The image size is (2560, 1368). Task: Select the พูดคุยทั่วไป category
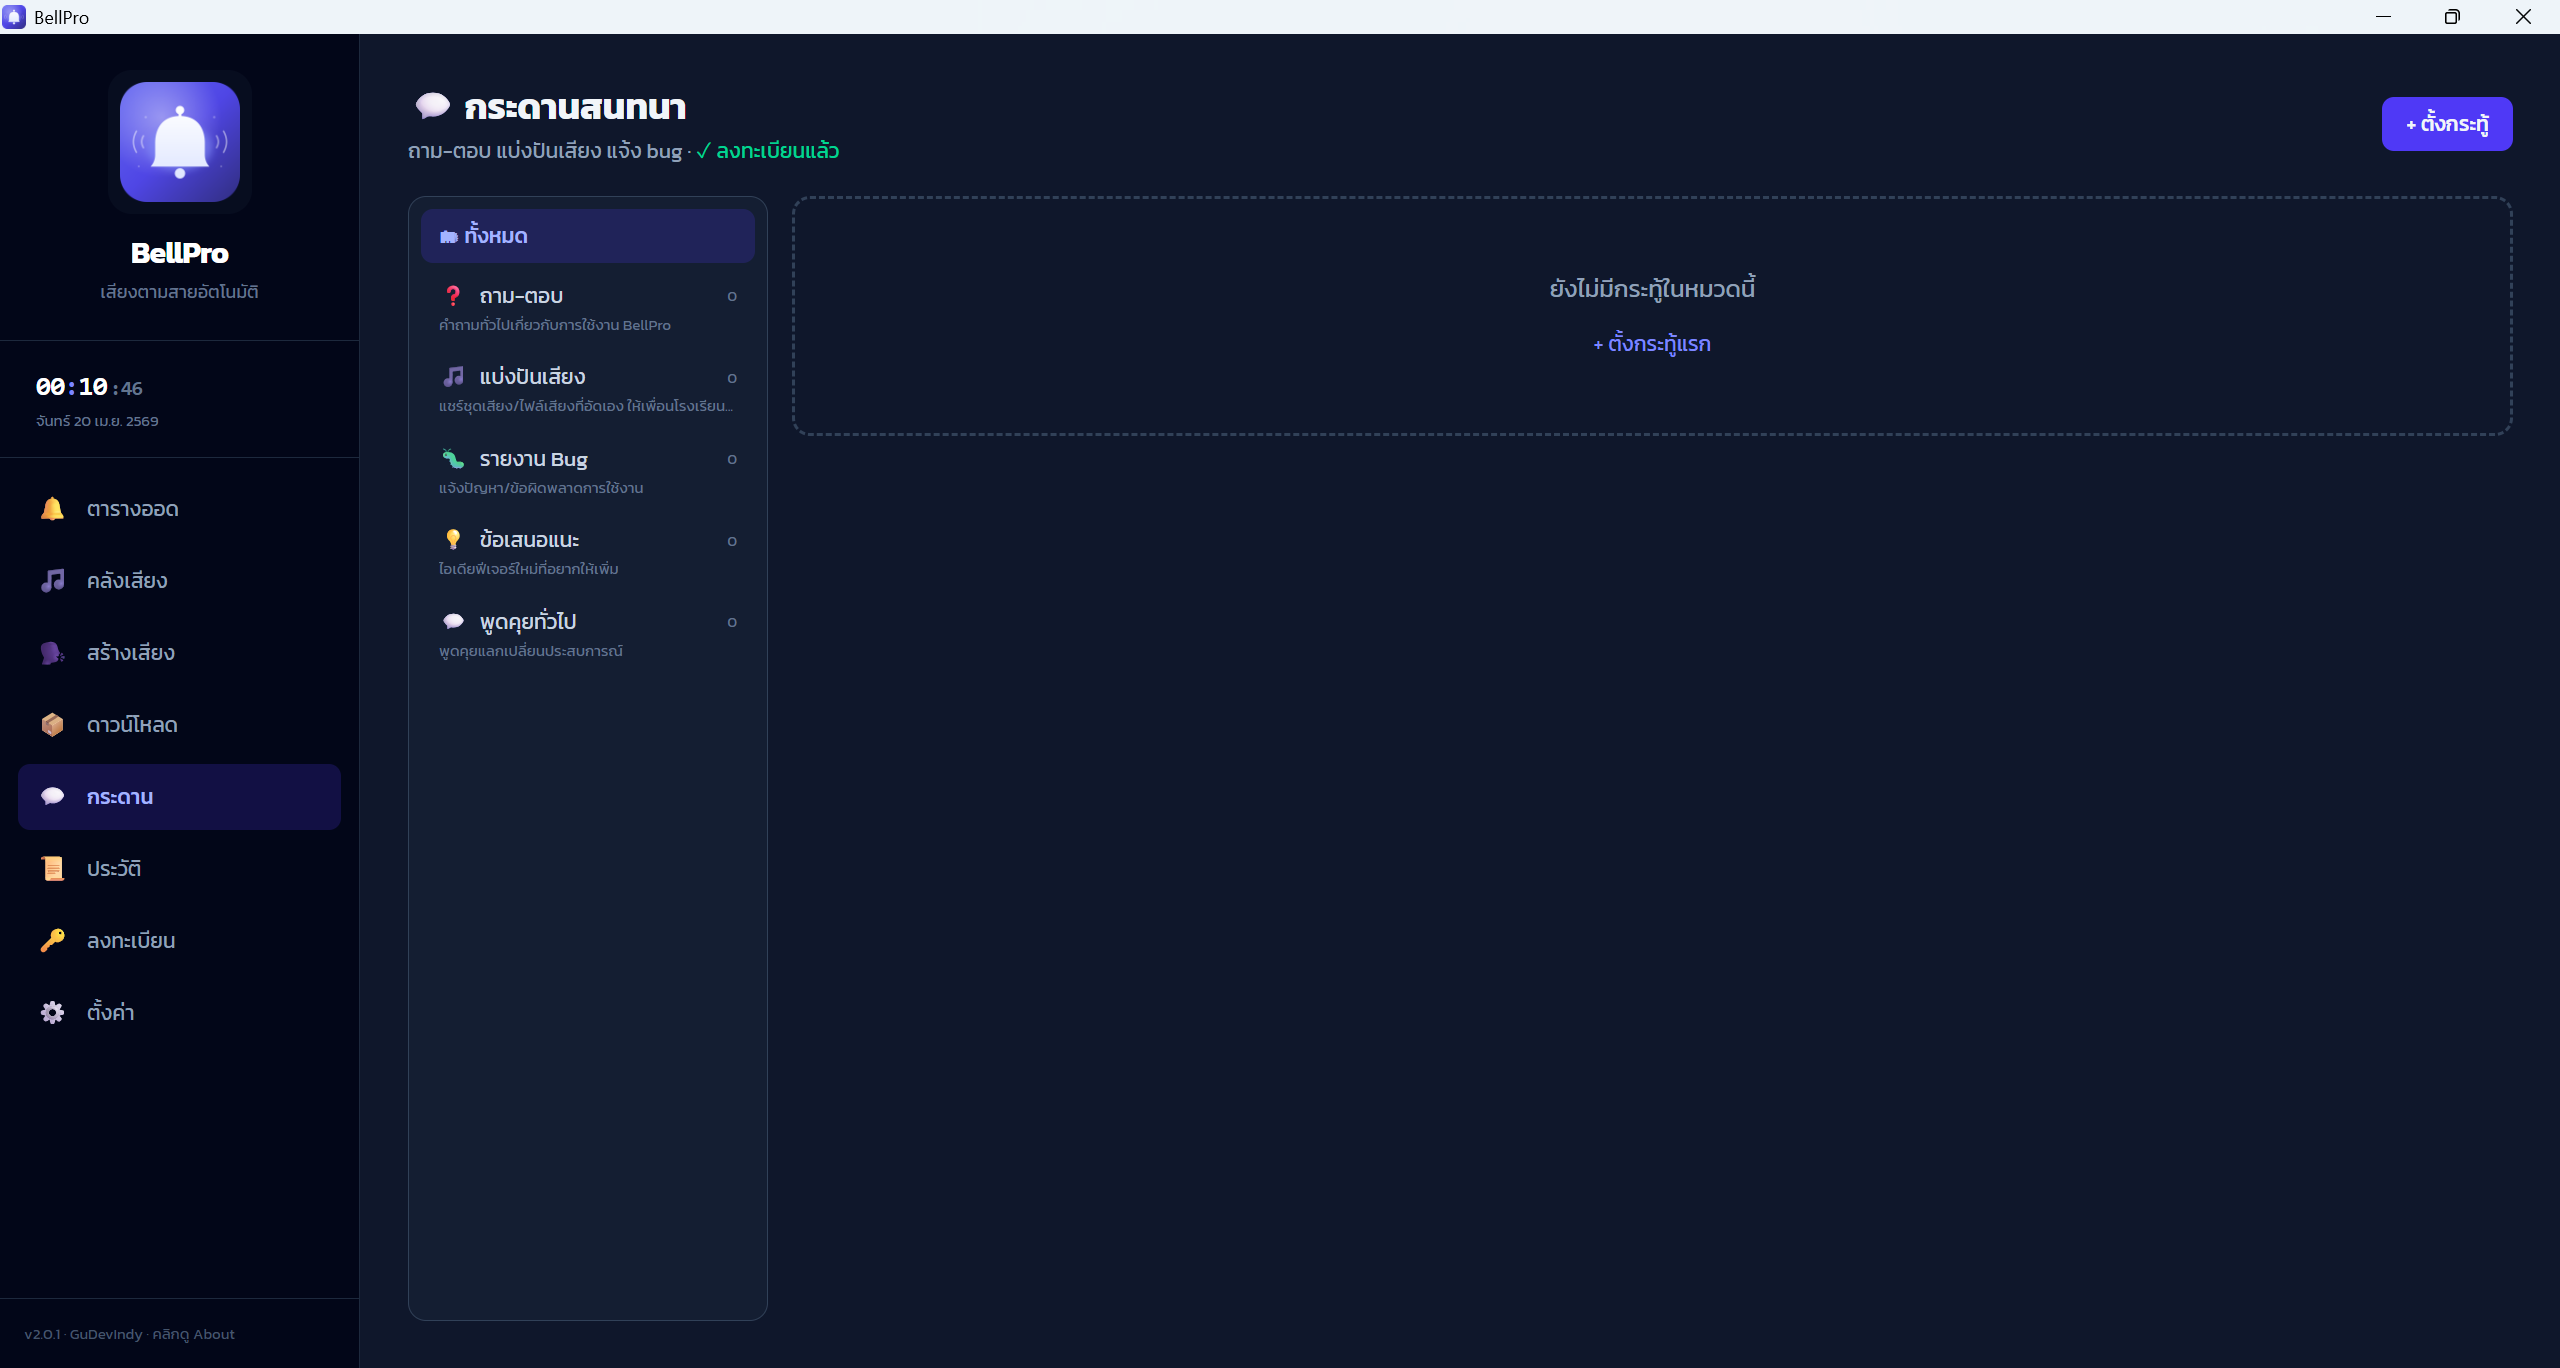[x=588, y=635]
